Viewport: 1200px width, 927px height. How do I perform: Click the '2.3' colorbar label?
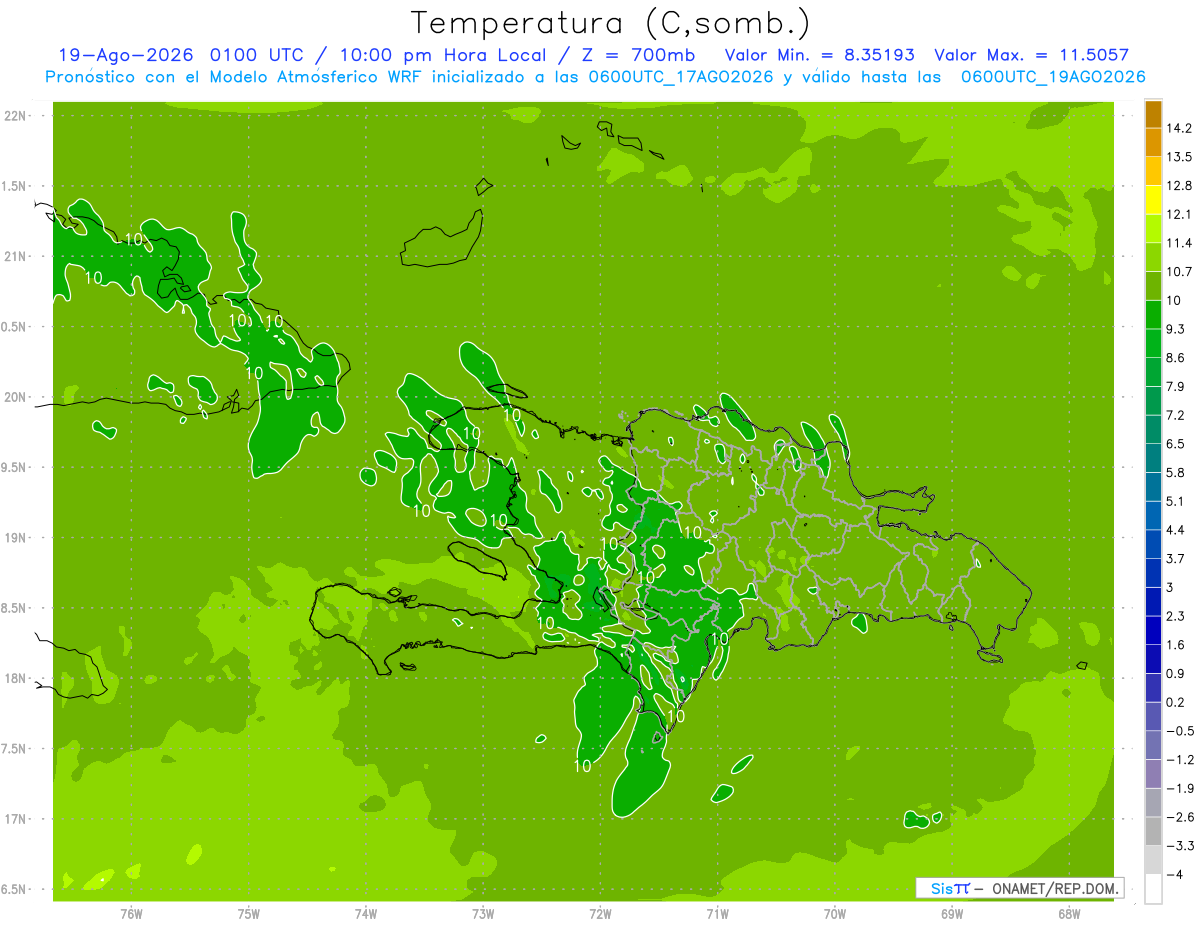coord(1175,616)
